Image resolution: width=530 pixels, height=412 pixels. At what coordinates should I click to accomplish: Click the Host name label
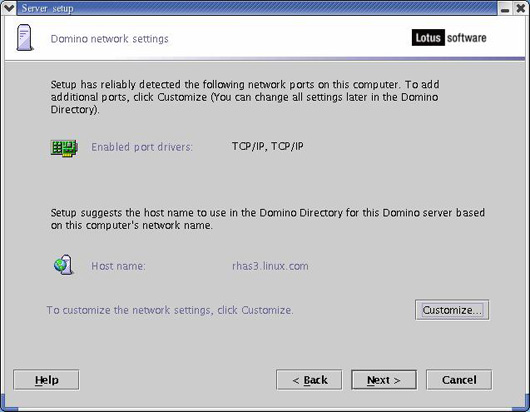point(118,266)
